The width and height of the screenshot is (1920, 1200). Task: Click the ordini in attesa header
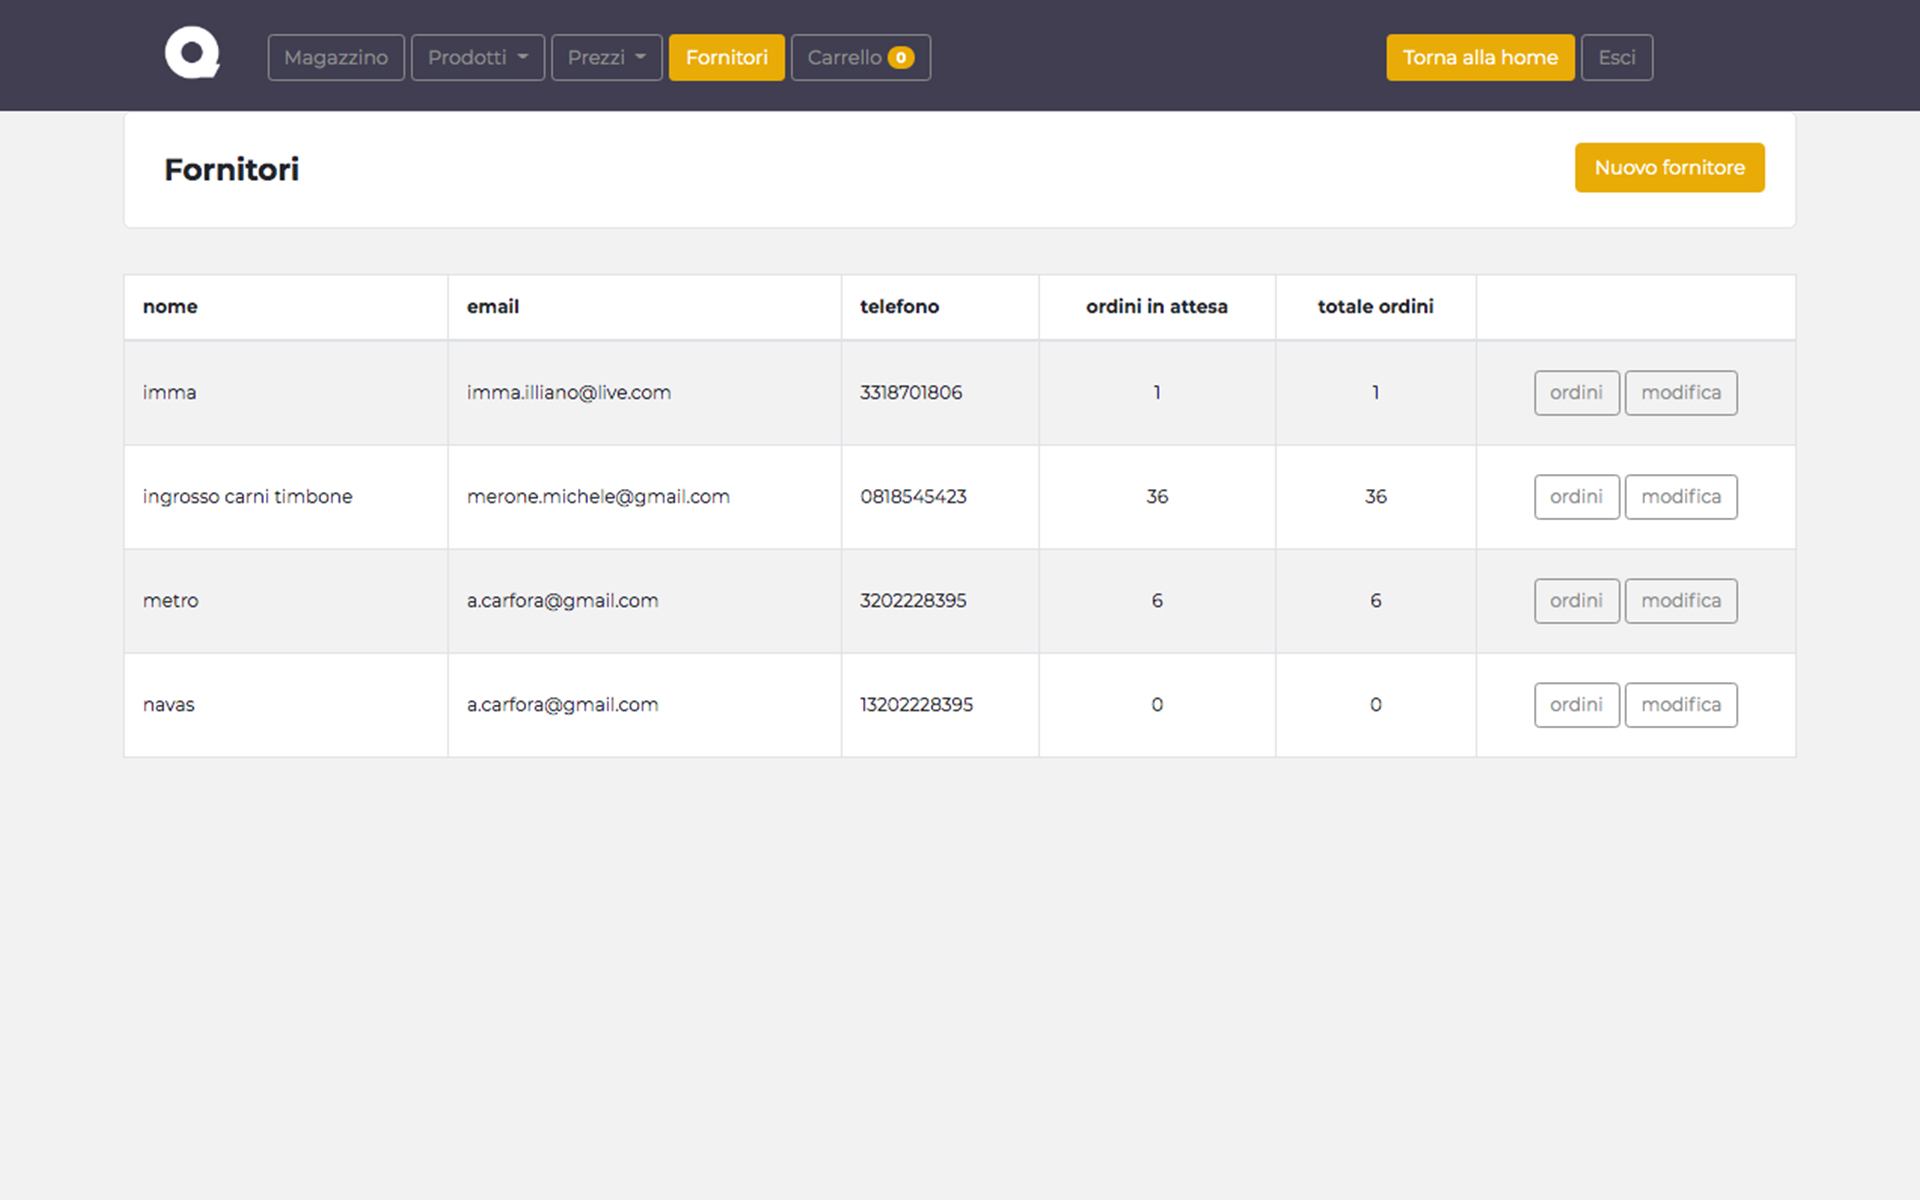point(1157,307)
